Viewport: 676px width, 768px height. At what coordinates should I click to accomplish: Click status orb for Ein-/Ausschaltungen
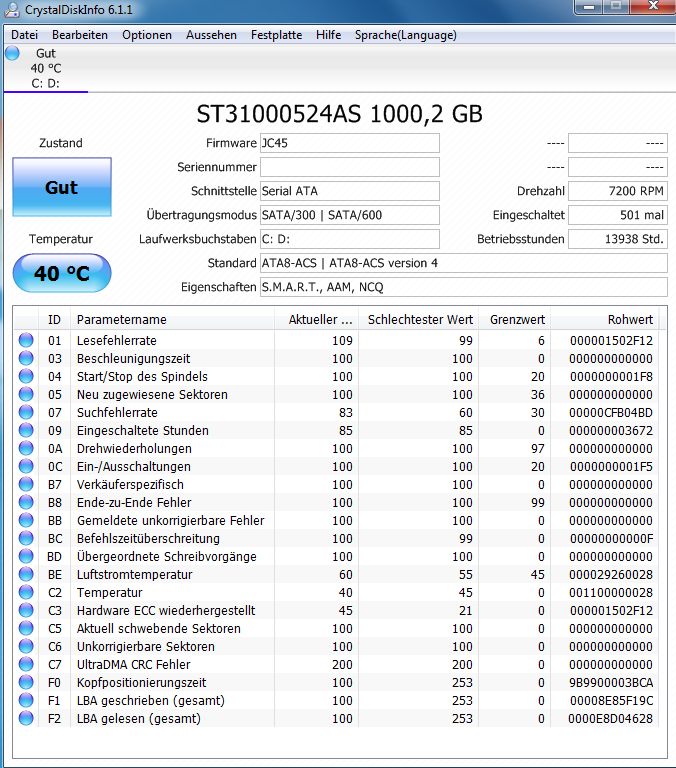26,466
